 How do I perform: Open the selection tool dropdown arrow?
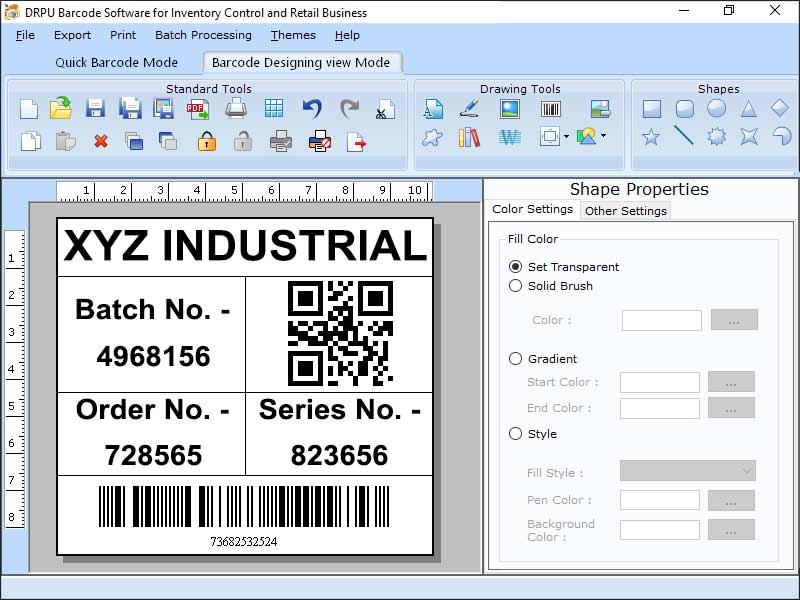point(566,137)
